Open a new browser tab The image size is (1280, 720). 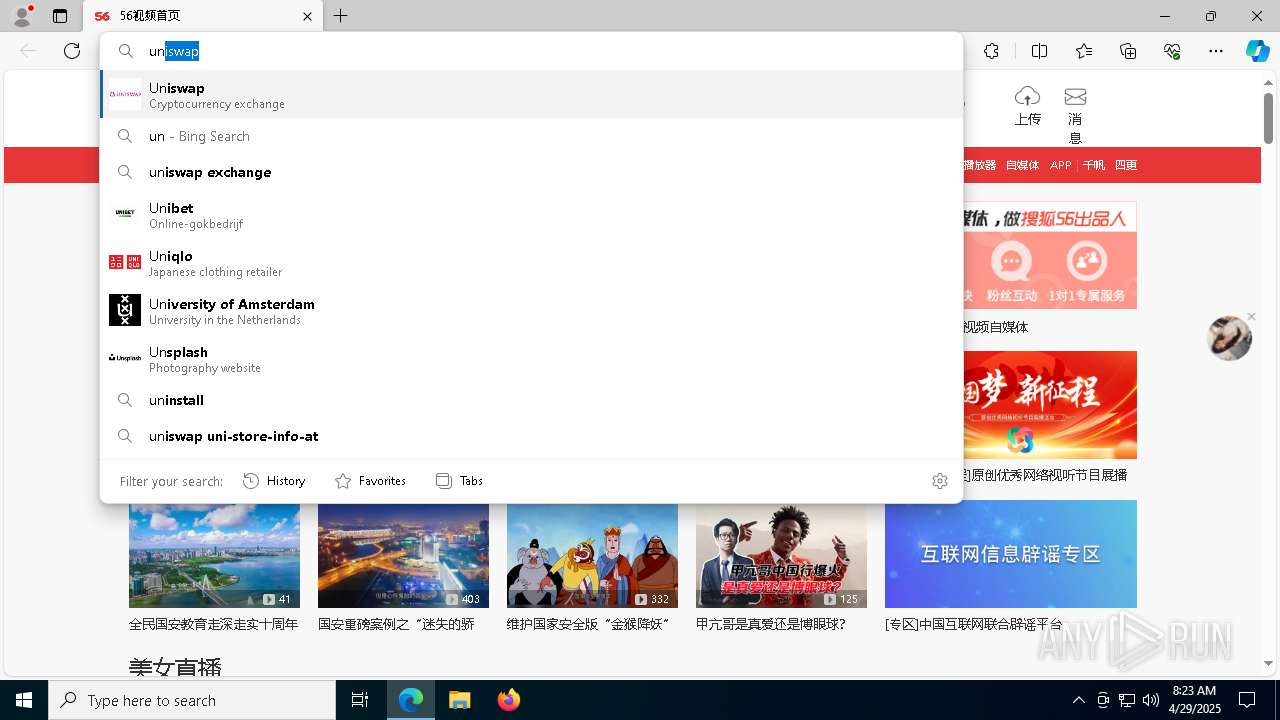pos(341,16)
